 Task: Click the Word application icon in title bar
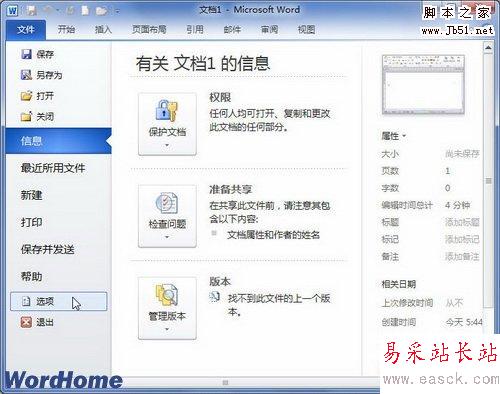coord(13,11)
